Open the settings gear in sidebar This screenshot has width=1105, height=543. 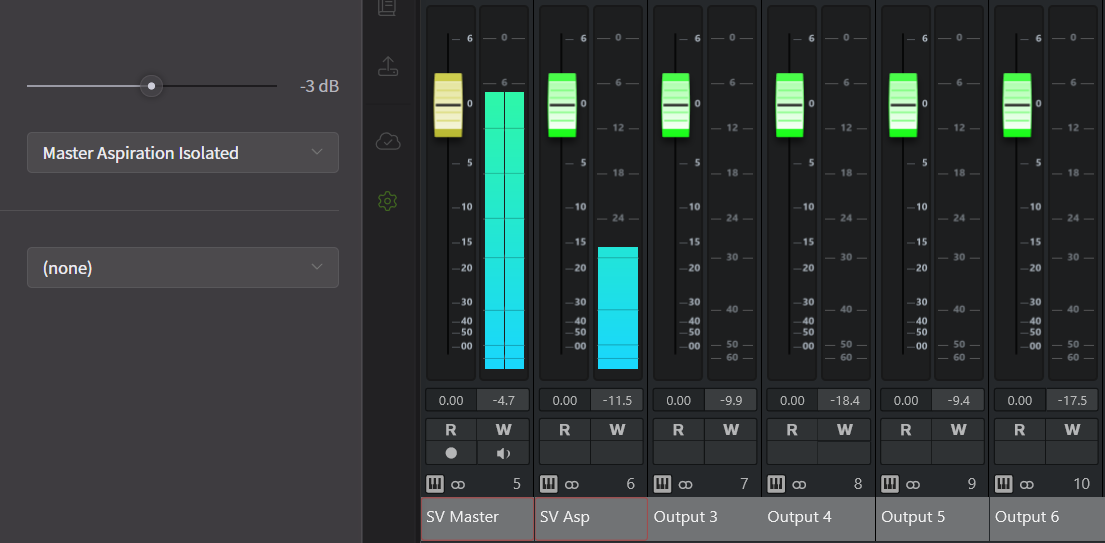(388, 201)
